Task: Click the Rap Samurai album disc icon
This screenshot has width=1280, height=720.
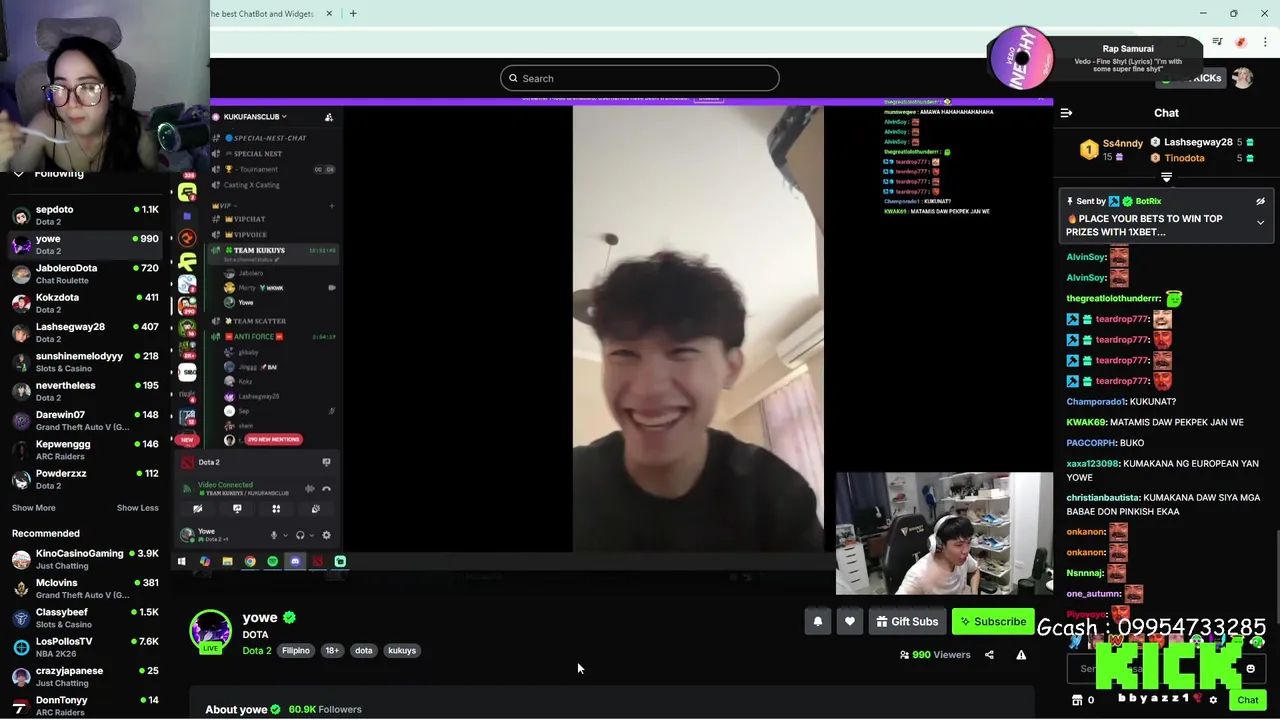Action: tap(1021, 58)
